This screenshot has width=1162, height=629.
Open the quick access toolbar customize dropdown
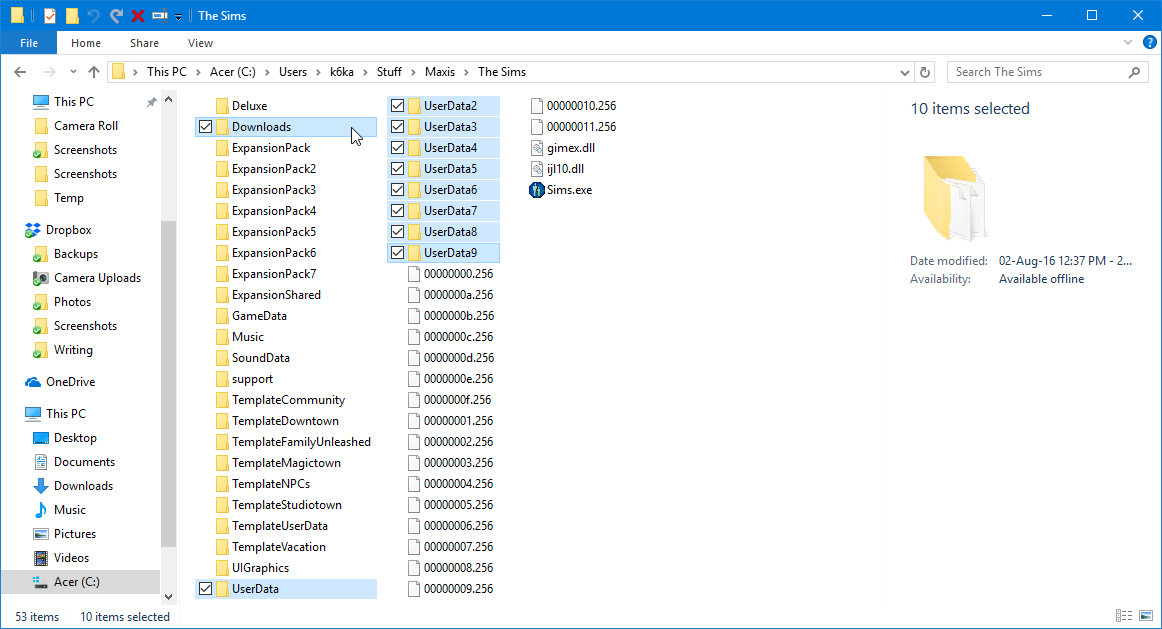pos(179,16)
